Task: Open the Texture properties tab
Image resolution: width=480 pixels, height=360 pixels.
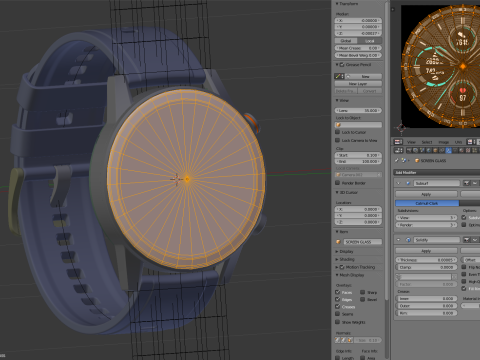Action: (468, 150)
